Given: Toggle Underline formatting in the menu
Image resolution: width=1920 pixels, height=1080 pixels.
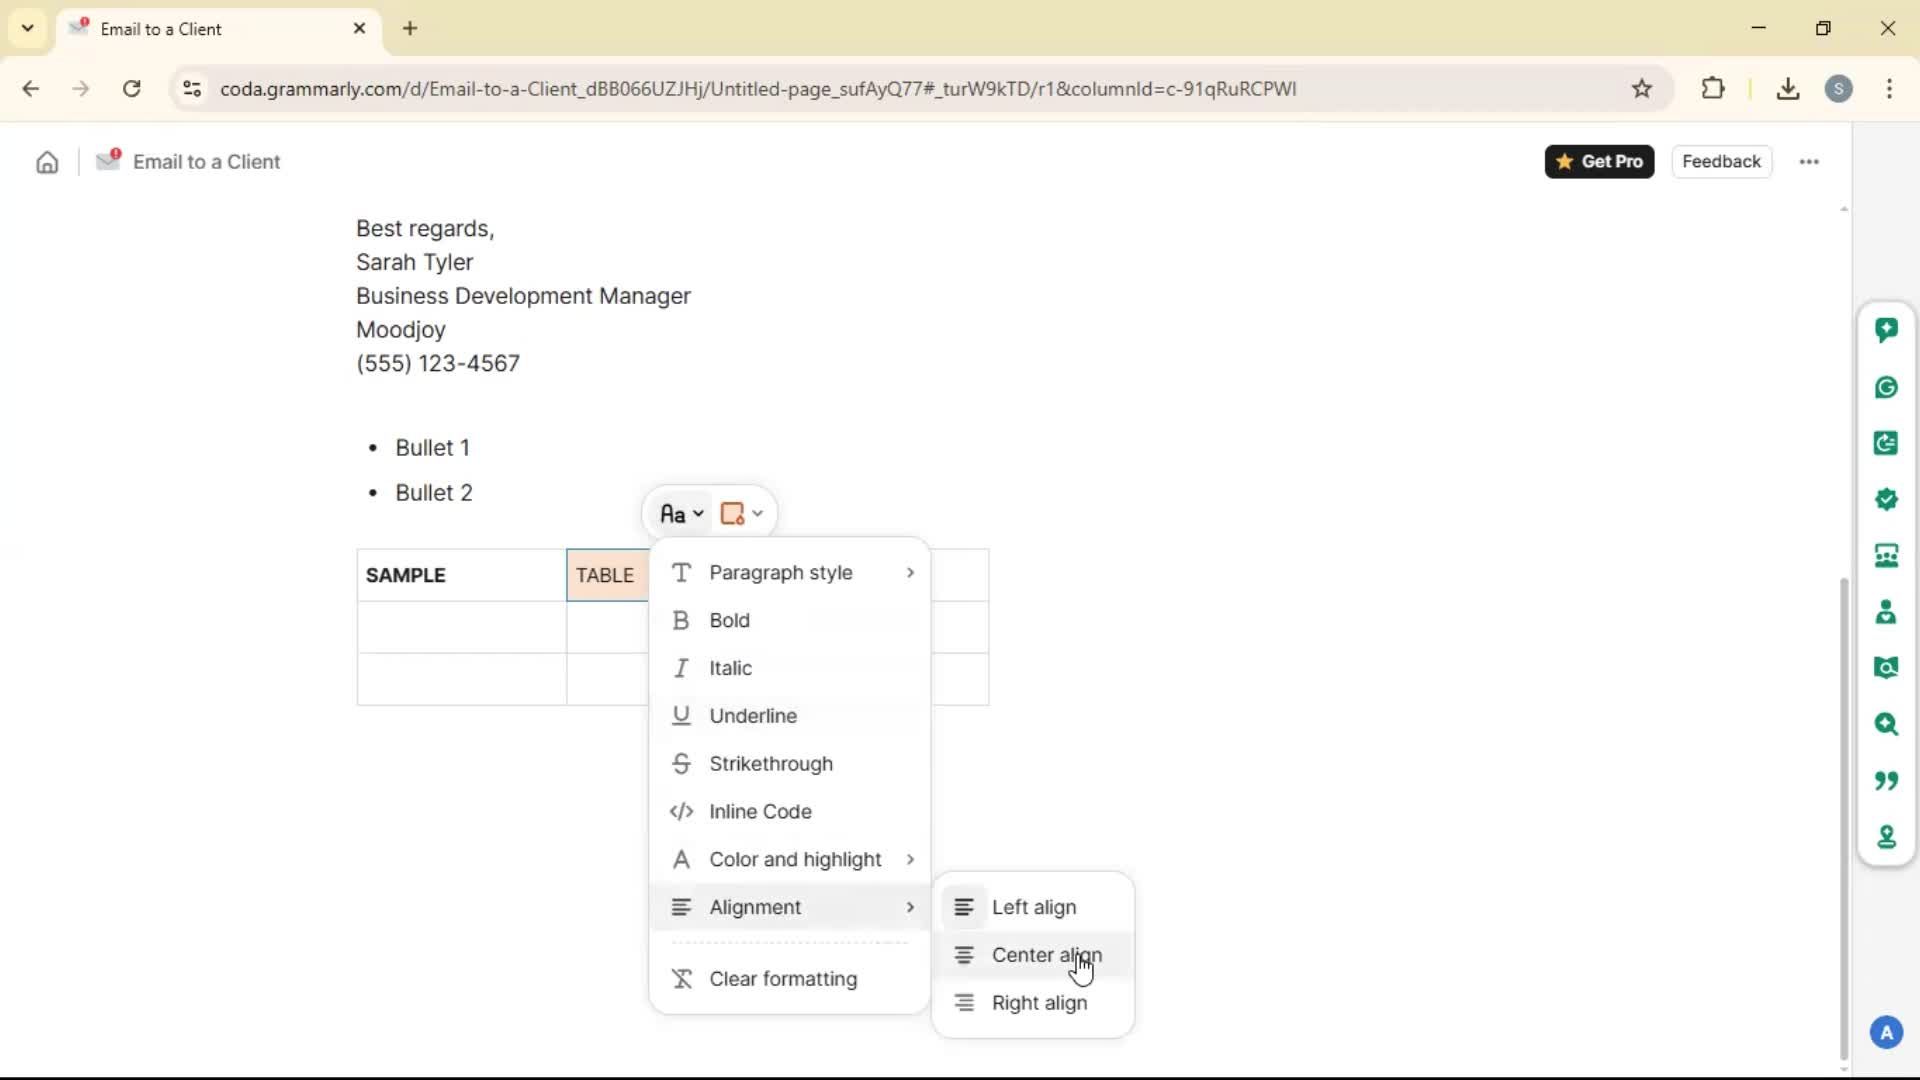Looking at the screenshot, I should click(752, 716).
